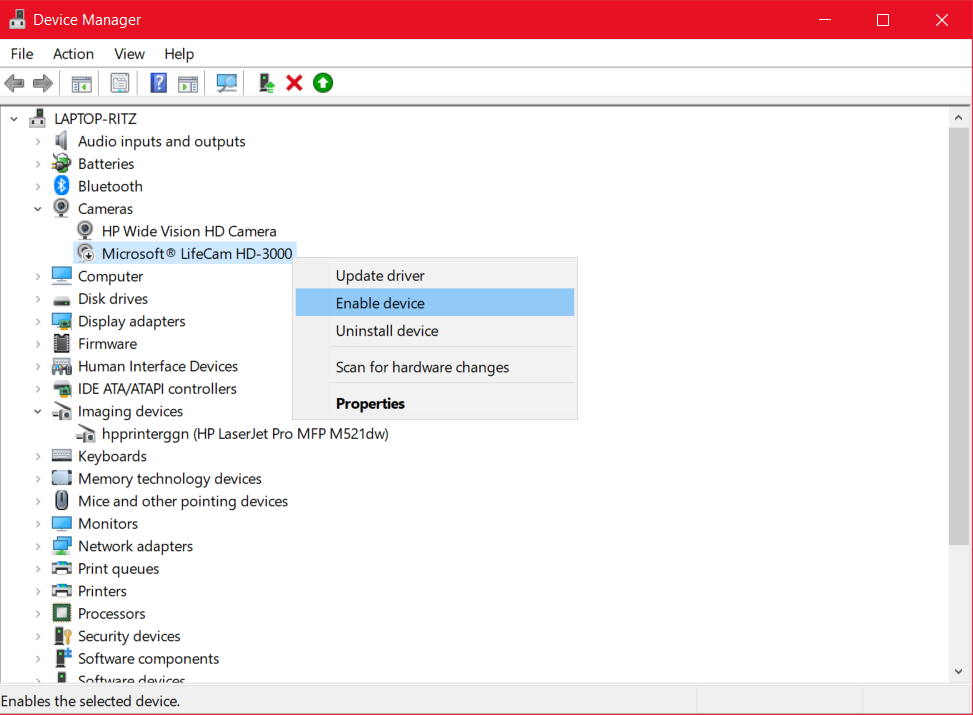The height and width of the screenshot is (715, 973).
Task: Choose Enable device in context menu
Action: click(x=435, y=303)
